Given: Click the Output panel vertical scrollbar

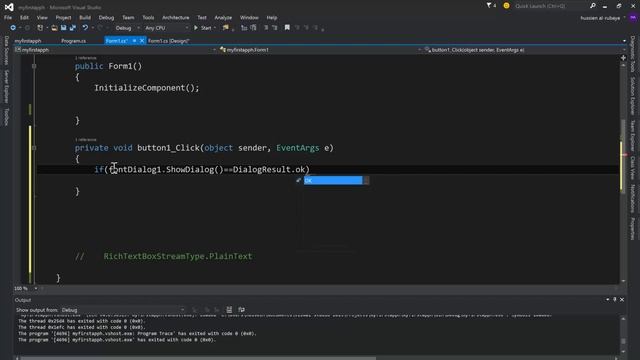Looking at the screenshot, I should pyautogui.click(x=623, y=335).
